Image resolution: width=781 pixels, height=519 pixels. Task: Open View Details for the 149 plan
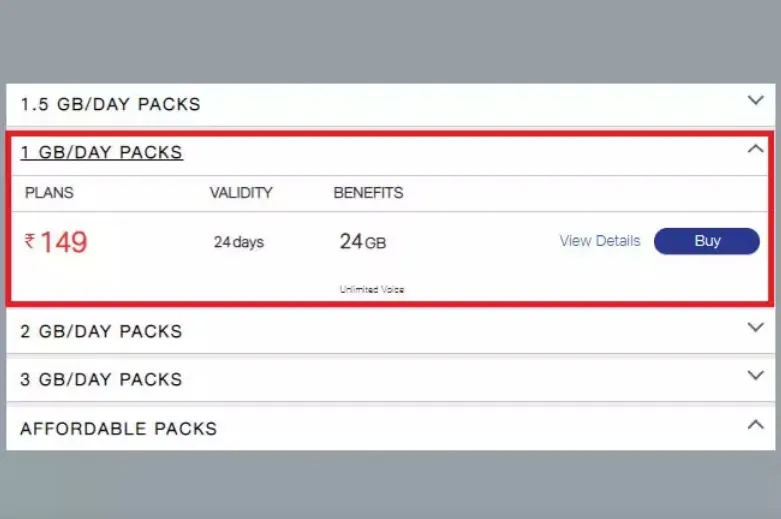click(x=600, y=241)
